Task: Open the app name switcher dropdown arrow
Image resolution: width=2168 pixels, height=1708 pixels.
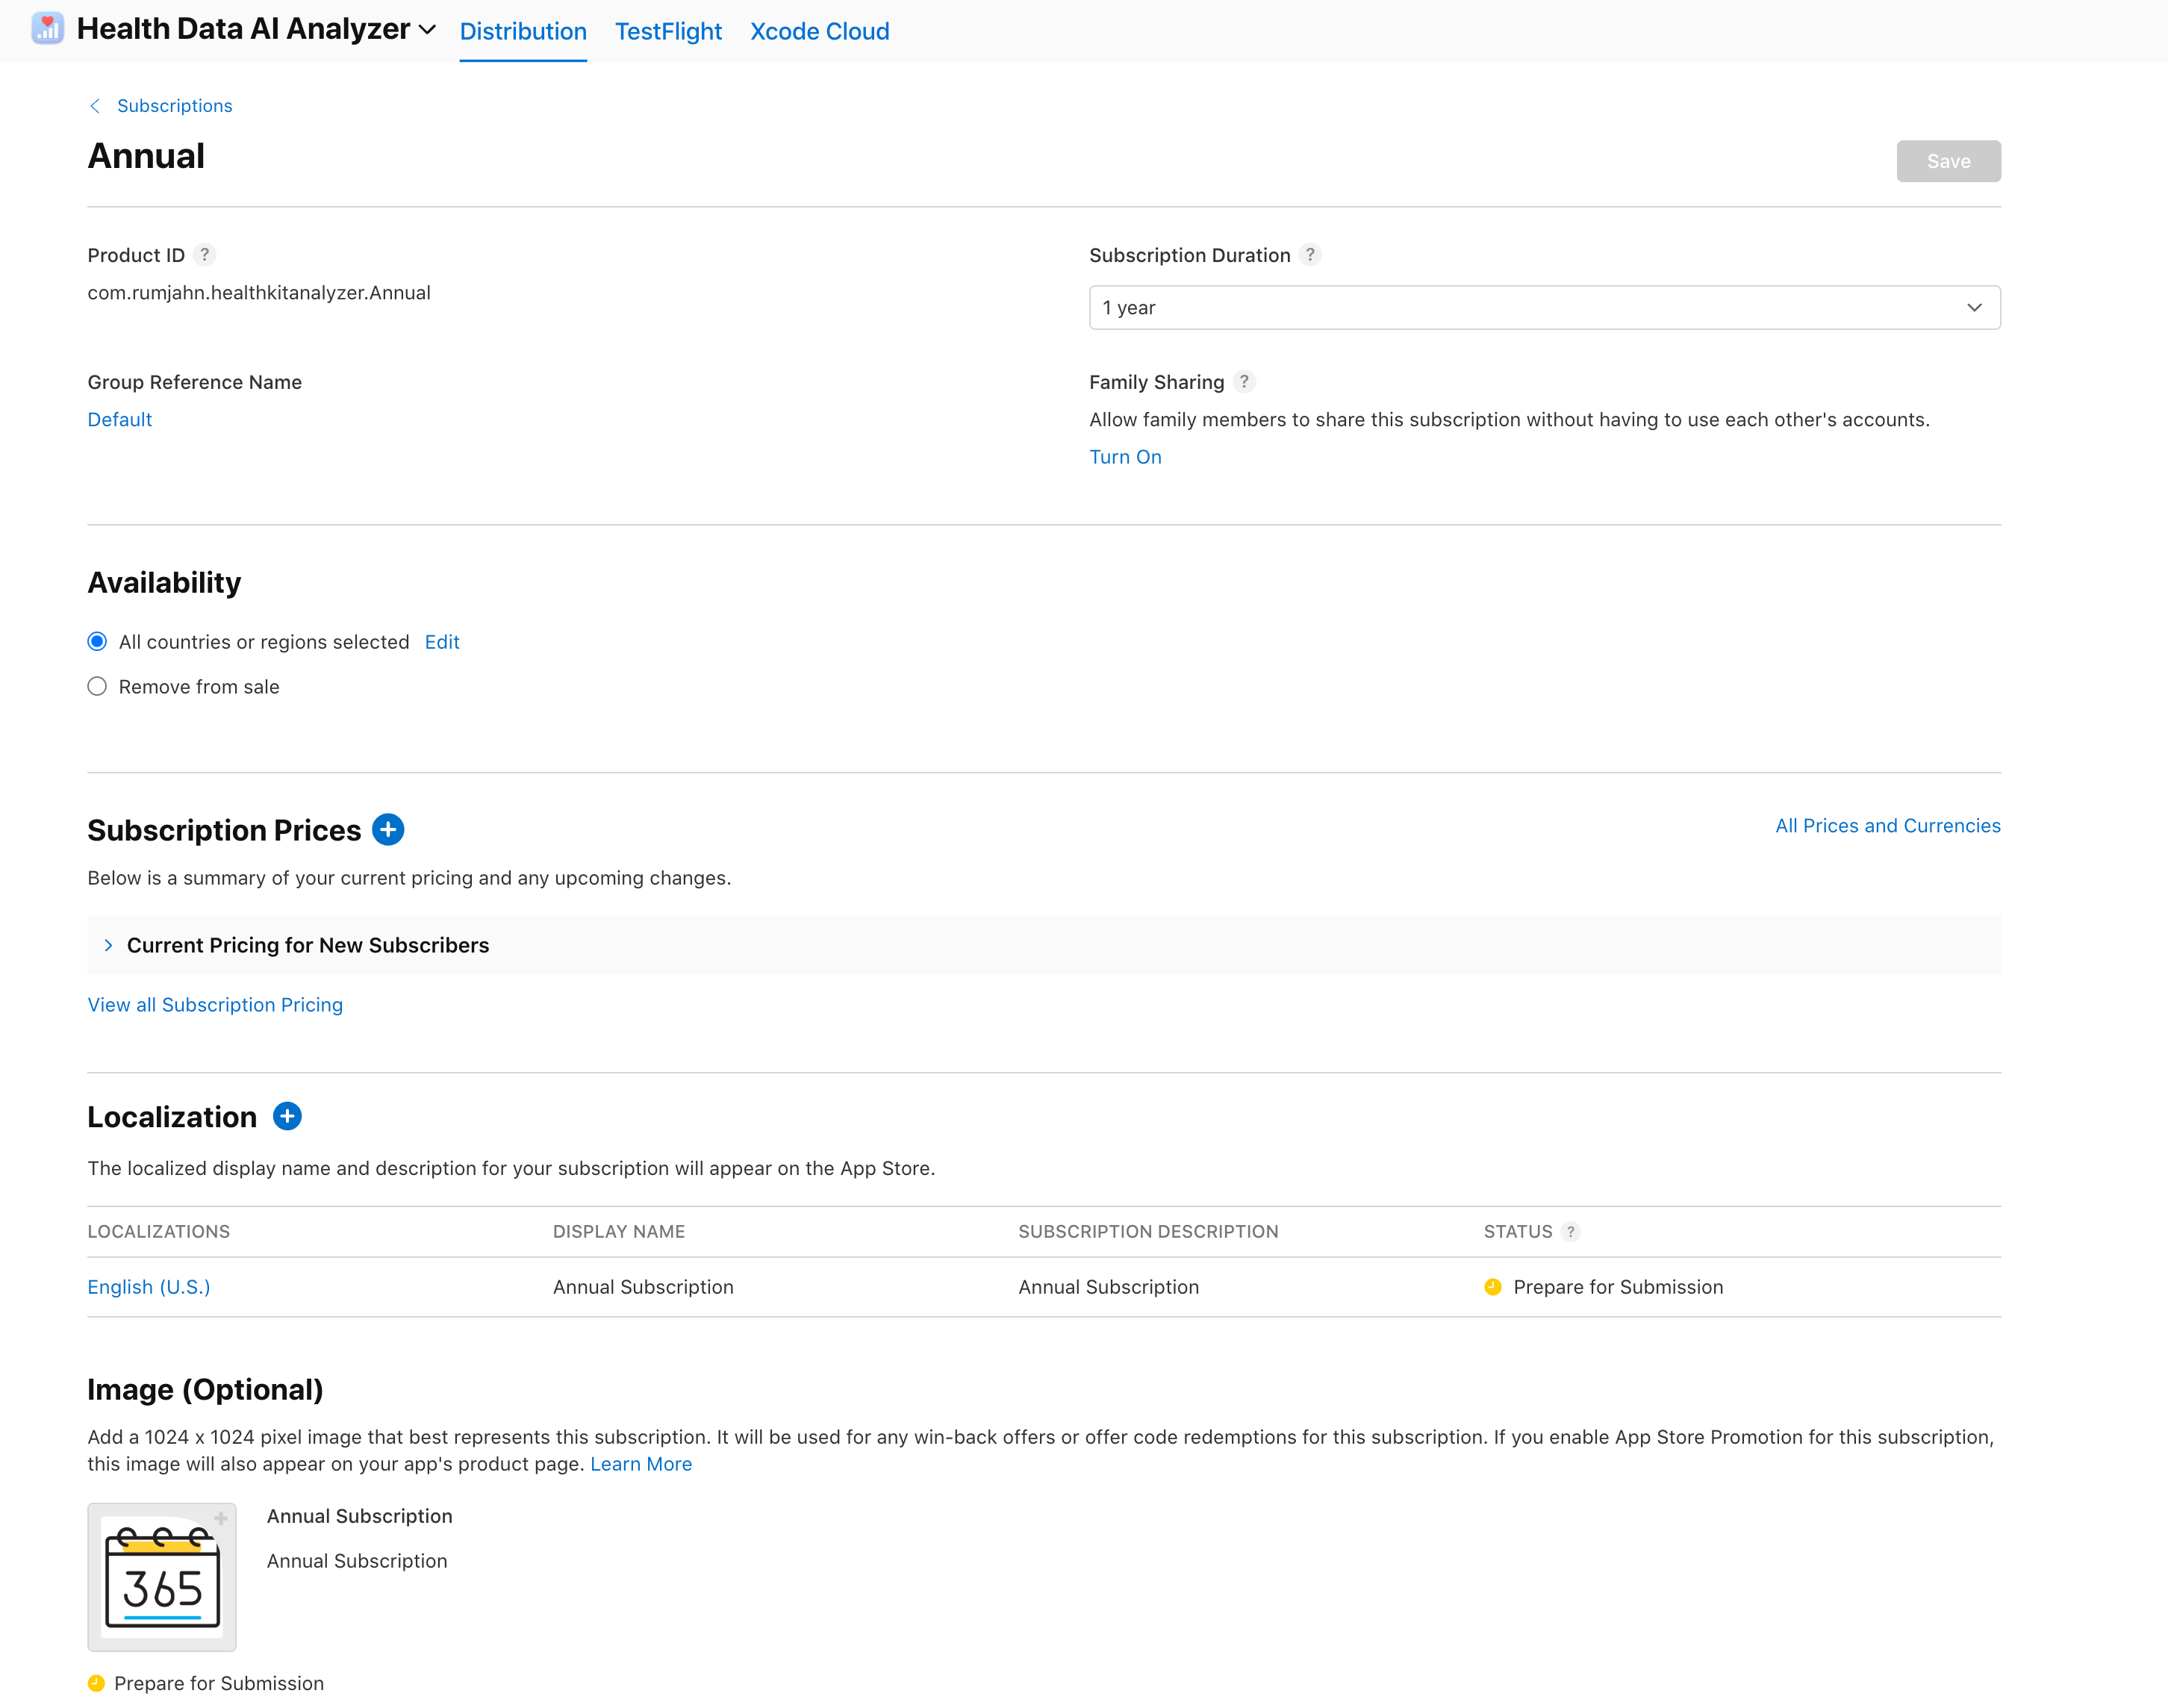Action: 427,30
